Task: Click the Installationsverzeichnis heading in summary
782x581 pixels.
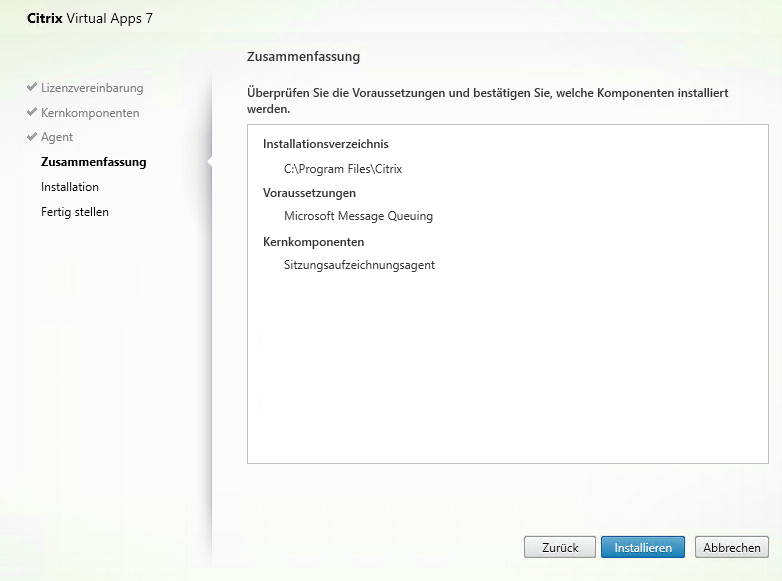Action: click(325, 144)
